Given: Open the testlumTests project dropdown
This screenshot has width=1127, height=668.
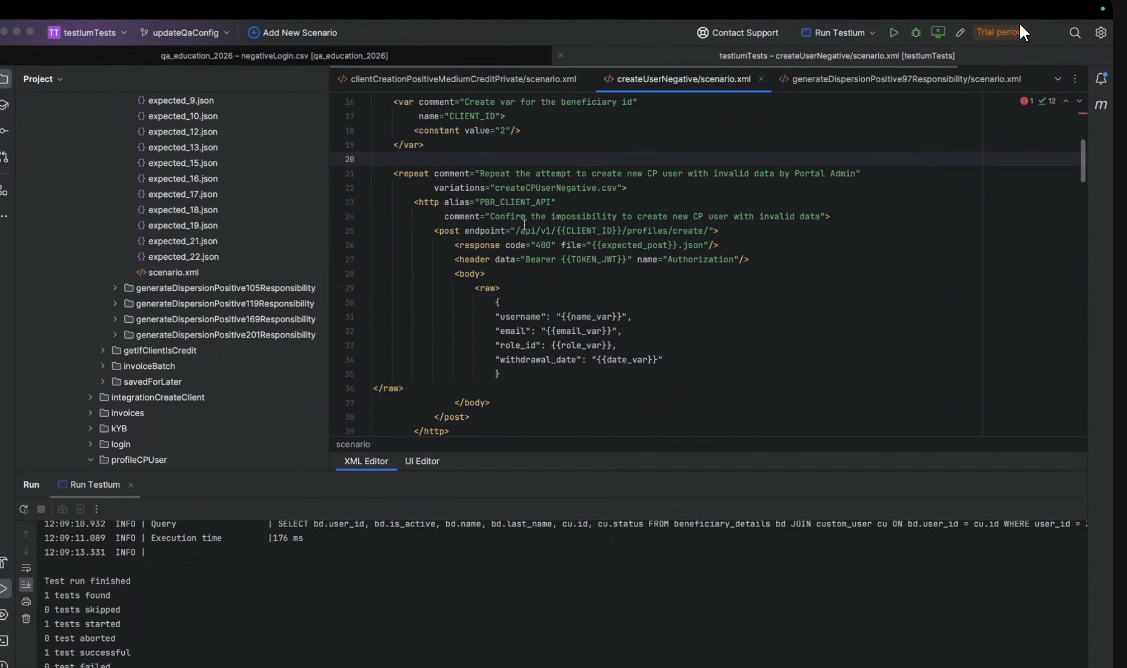Looking at the screenshot, I should click(87, 32).
